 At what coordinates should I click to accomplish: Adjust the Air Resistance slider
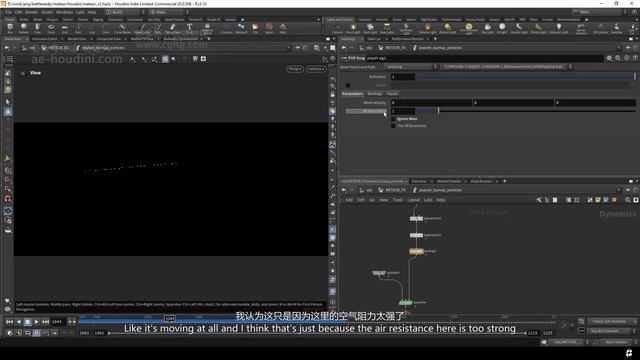(525, 111)
